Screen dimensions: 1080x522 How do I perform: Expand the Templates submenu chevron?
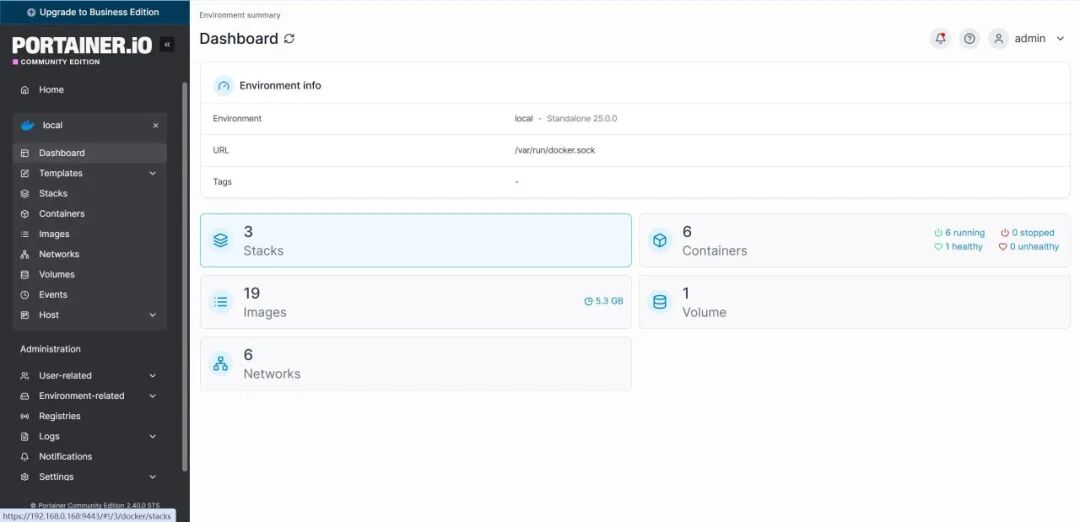tap(153, 174)
